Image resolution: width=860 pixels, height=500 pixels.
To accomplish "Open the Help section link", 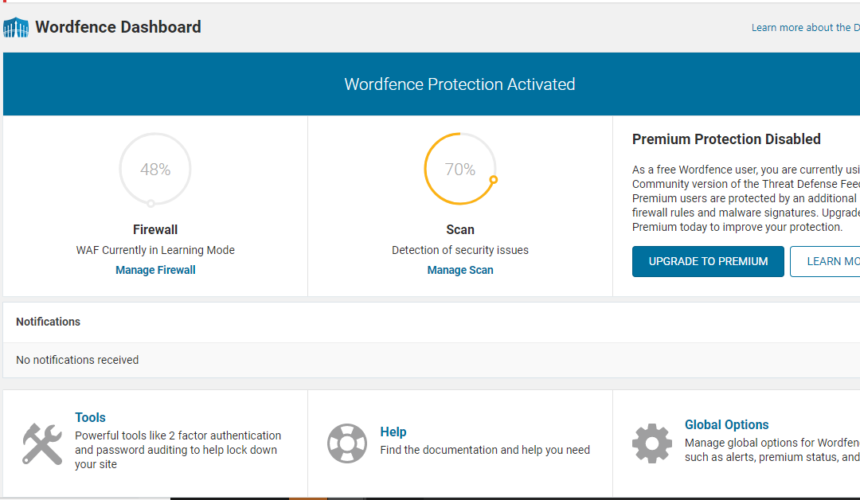I will click(x=393, y=432).
